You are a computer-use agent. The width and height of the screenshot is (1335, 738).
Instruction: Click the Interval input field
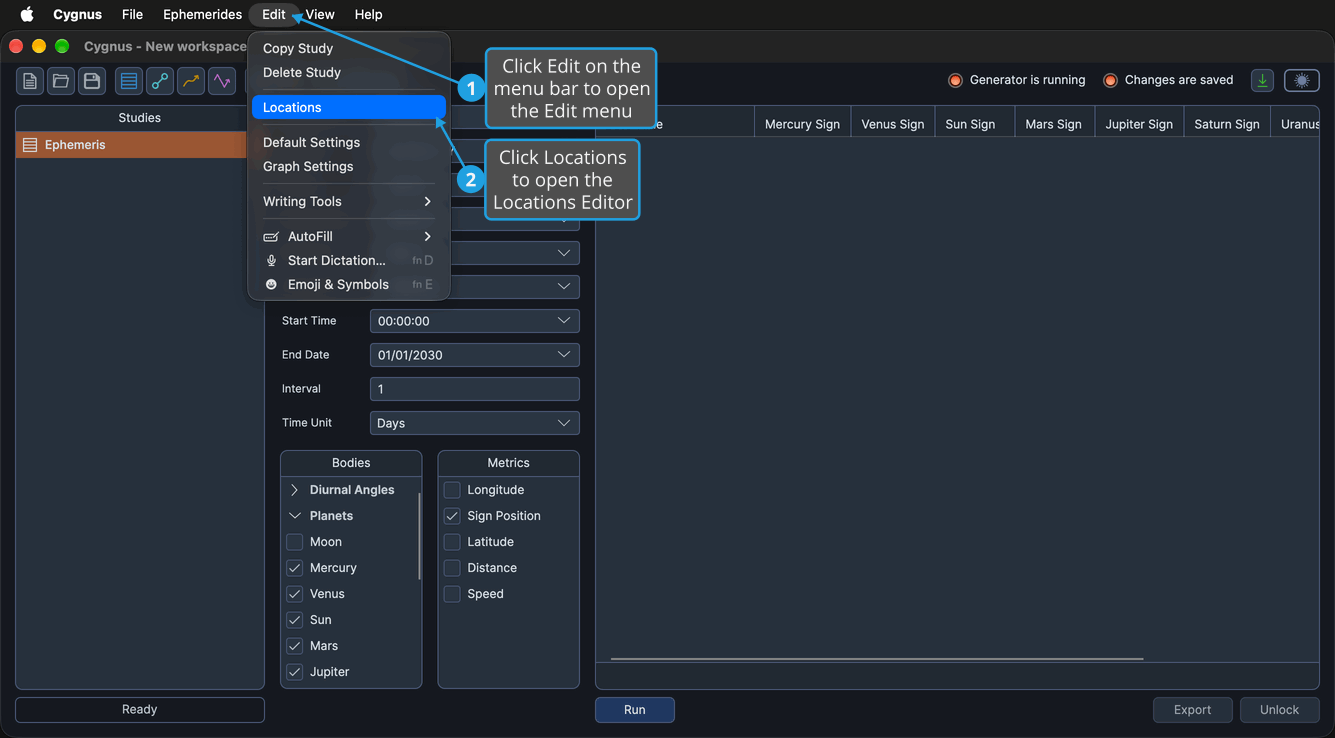click(x=475, y=389)
